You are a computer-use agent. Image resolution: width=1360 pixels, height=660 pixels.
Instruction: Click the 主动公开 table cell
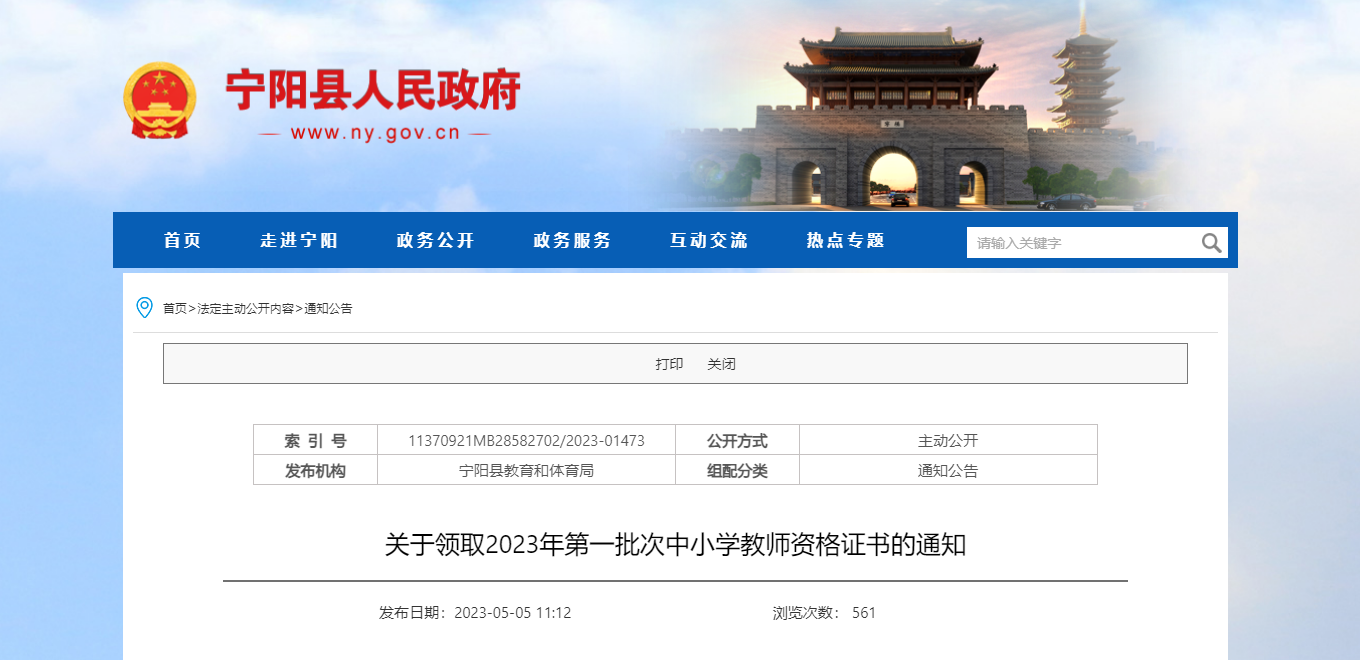[948, 440]
